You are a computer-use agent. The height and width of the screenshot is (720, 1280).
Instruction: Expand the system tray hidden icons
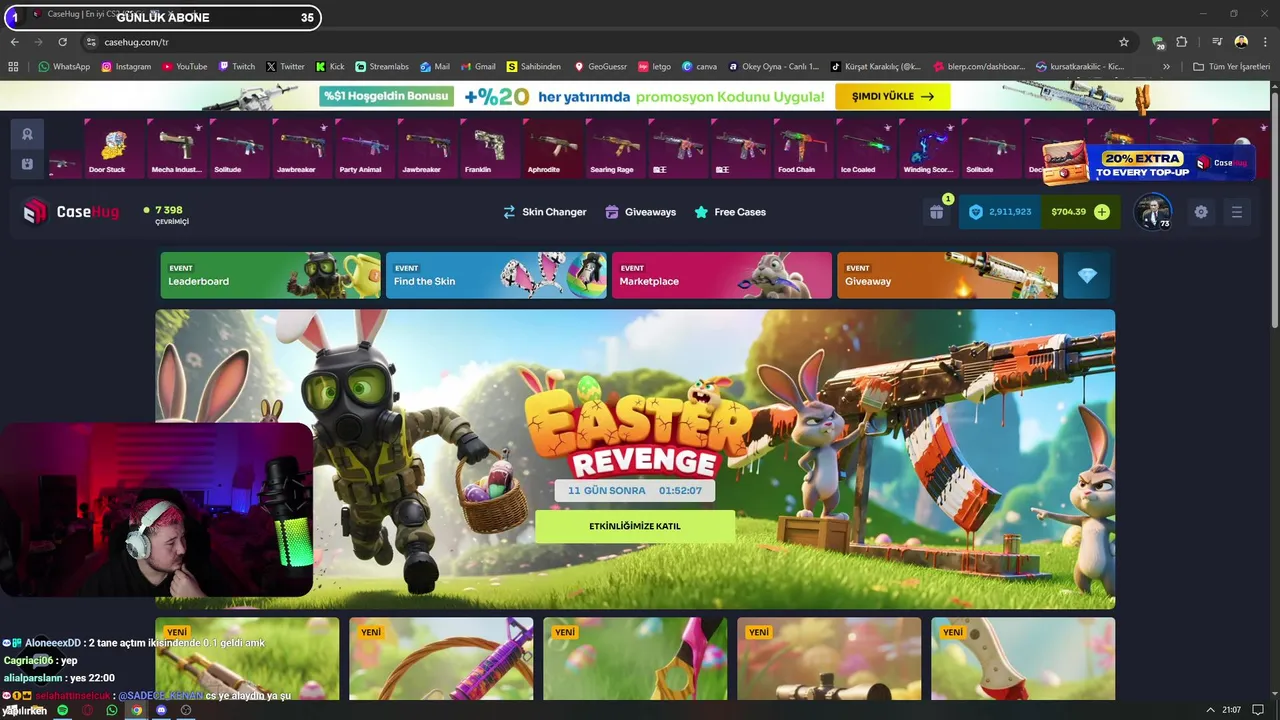click(1211, 710)
